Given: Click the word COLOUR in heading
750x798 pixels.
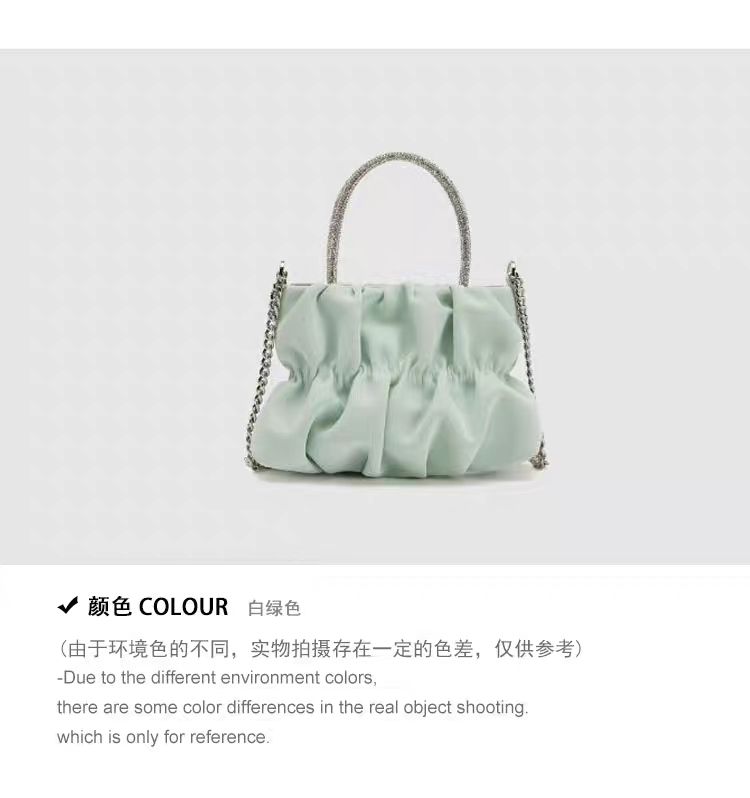Looking at the screenshot, I should (x=183, y=607).
